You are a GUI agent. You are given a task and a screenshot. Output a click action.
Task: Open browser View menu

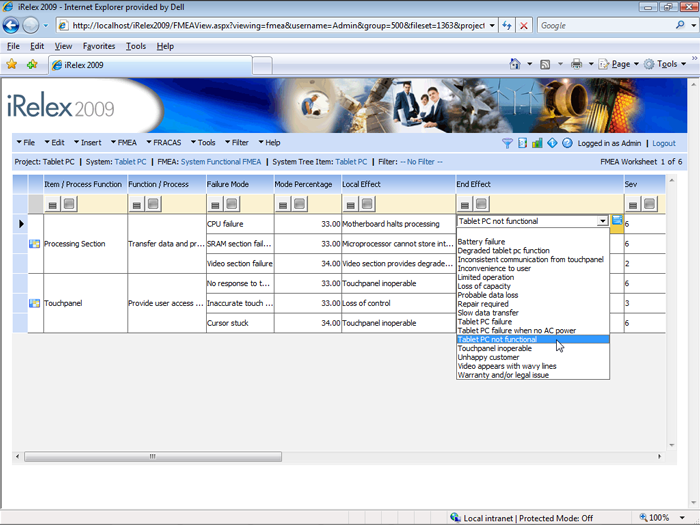coord(63,46)
